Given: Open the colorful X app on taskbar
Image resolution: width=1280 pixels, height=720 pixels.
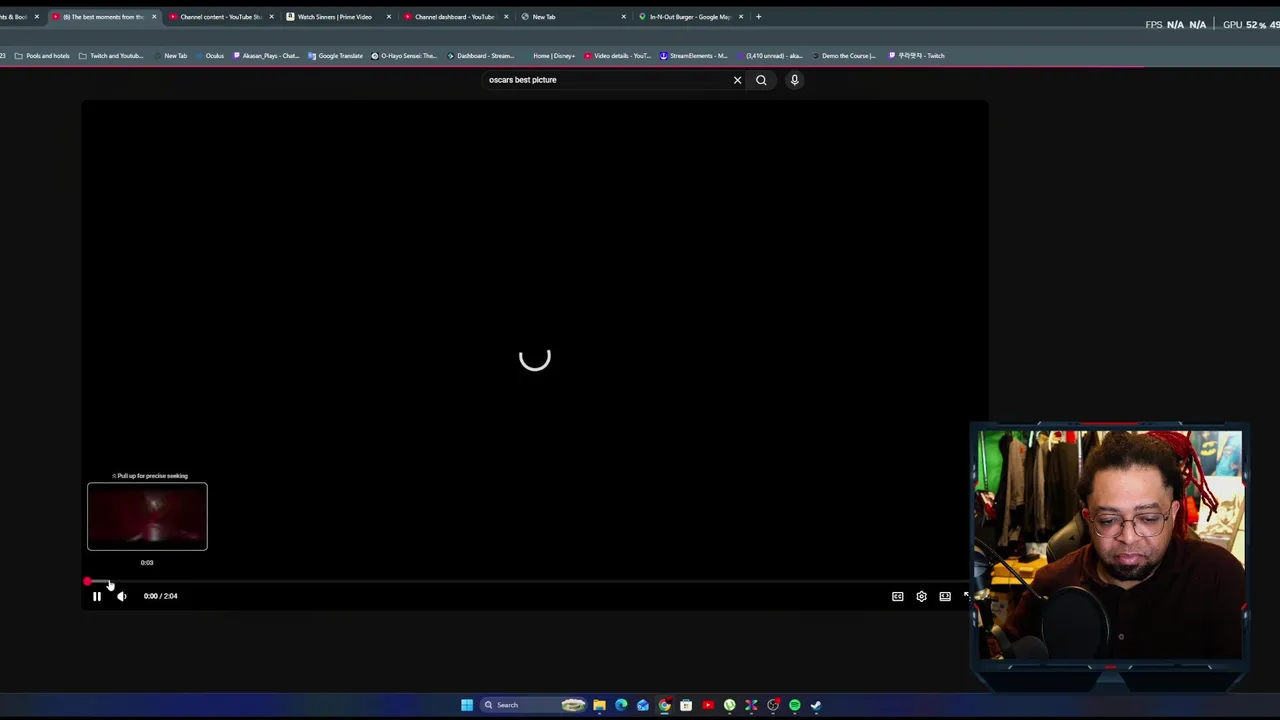Looking at the screenshot, I should 751,705.
